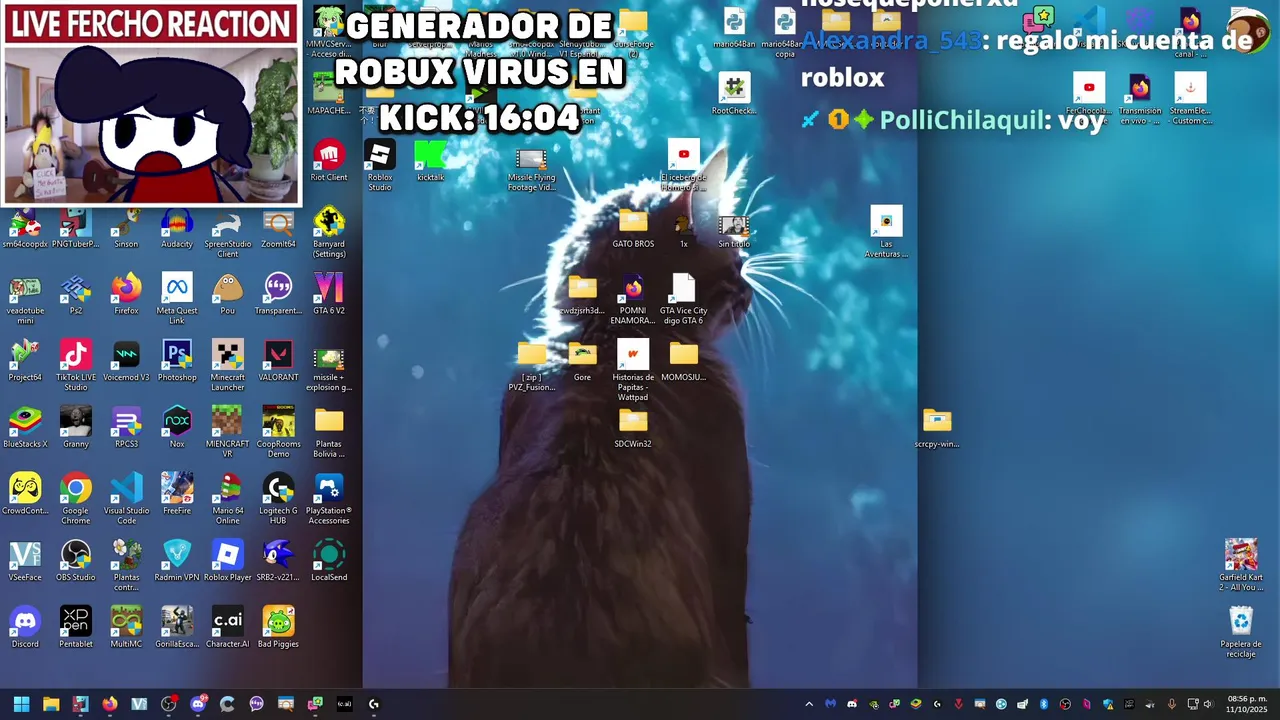Open the microphone tray icon

click(1171, 704)
